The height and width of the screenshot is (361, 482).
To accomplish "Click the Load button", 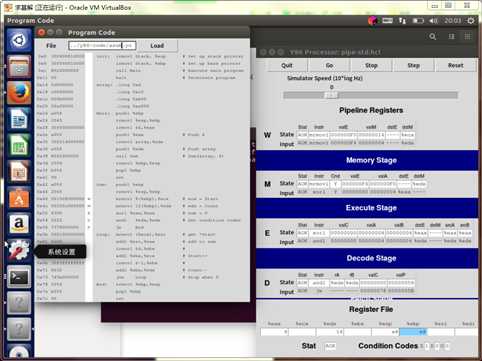I will tap(157, 45).
